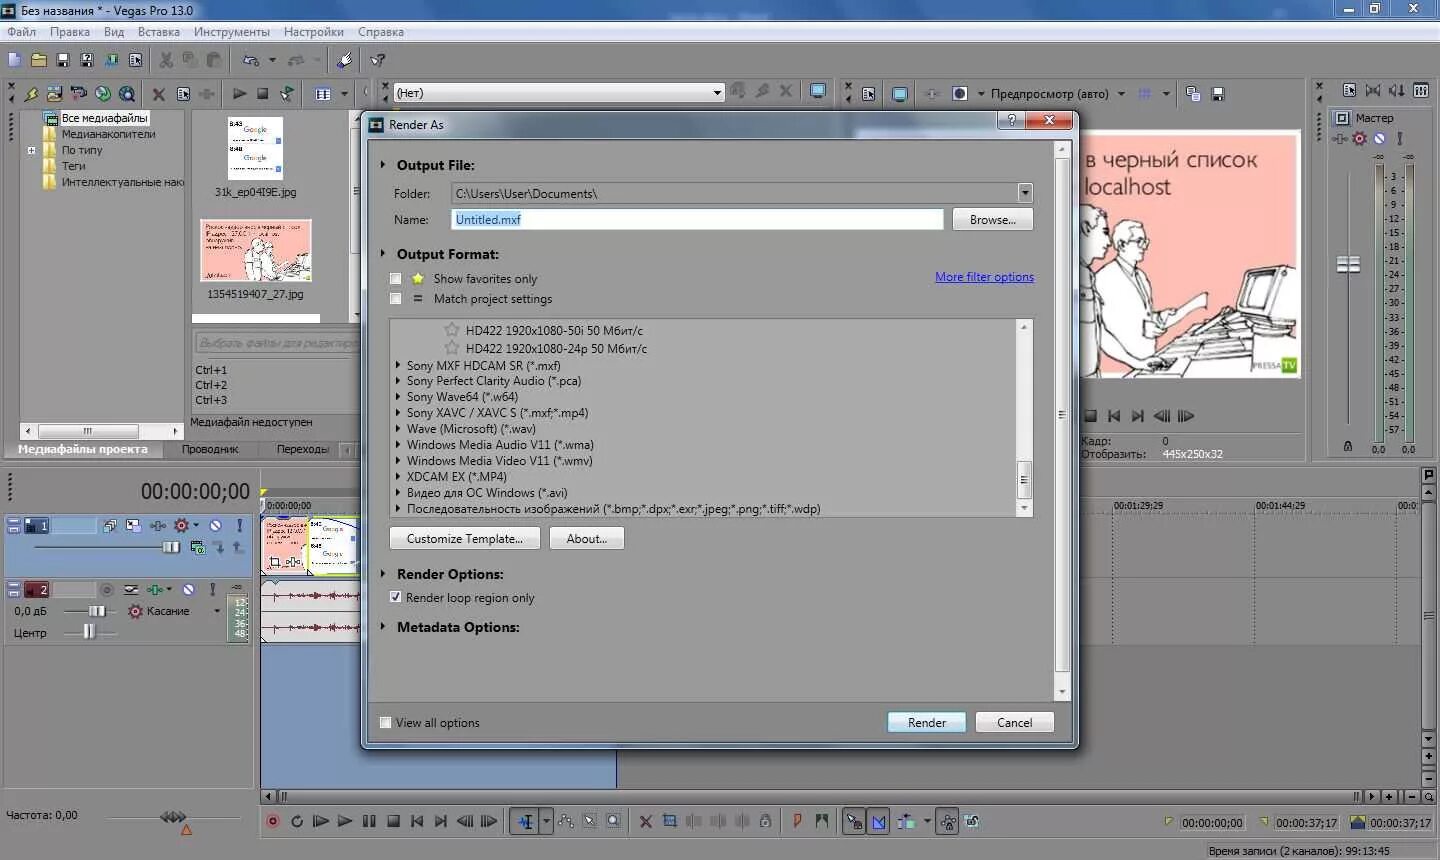Enable View all options checkbox
Screen dimensions: 1440x860
pos(385,723)
